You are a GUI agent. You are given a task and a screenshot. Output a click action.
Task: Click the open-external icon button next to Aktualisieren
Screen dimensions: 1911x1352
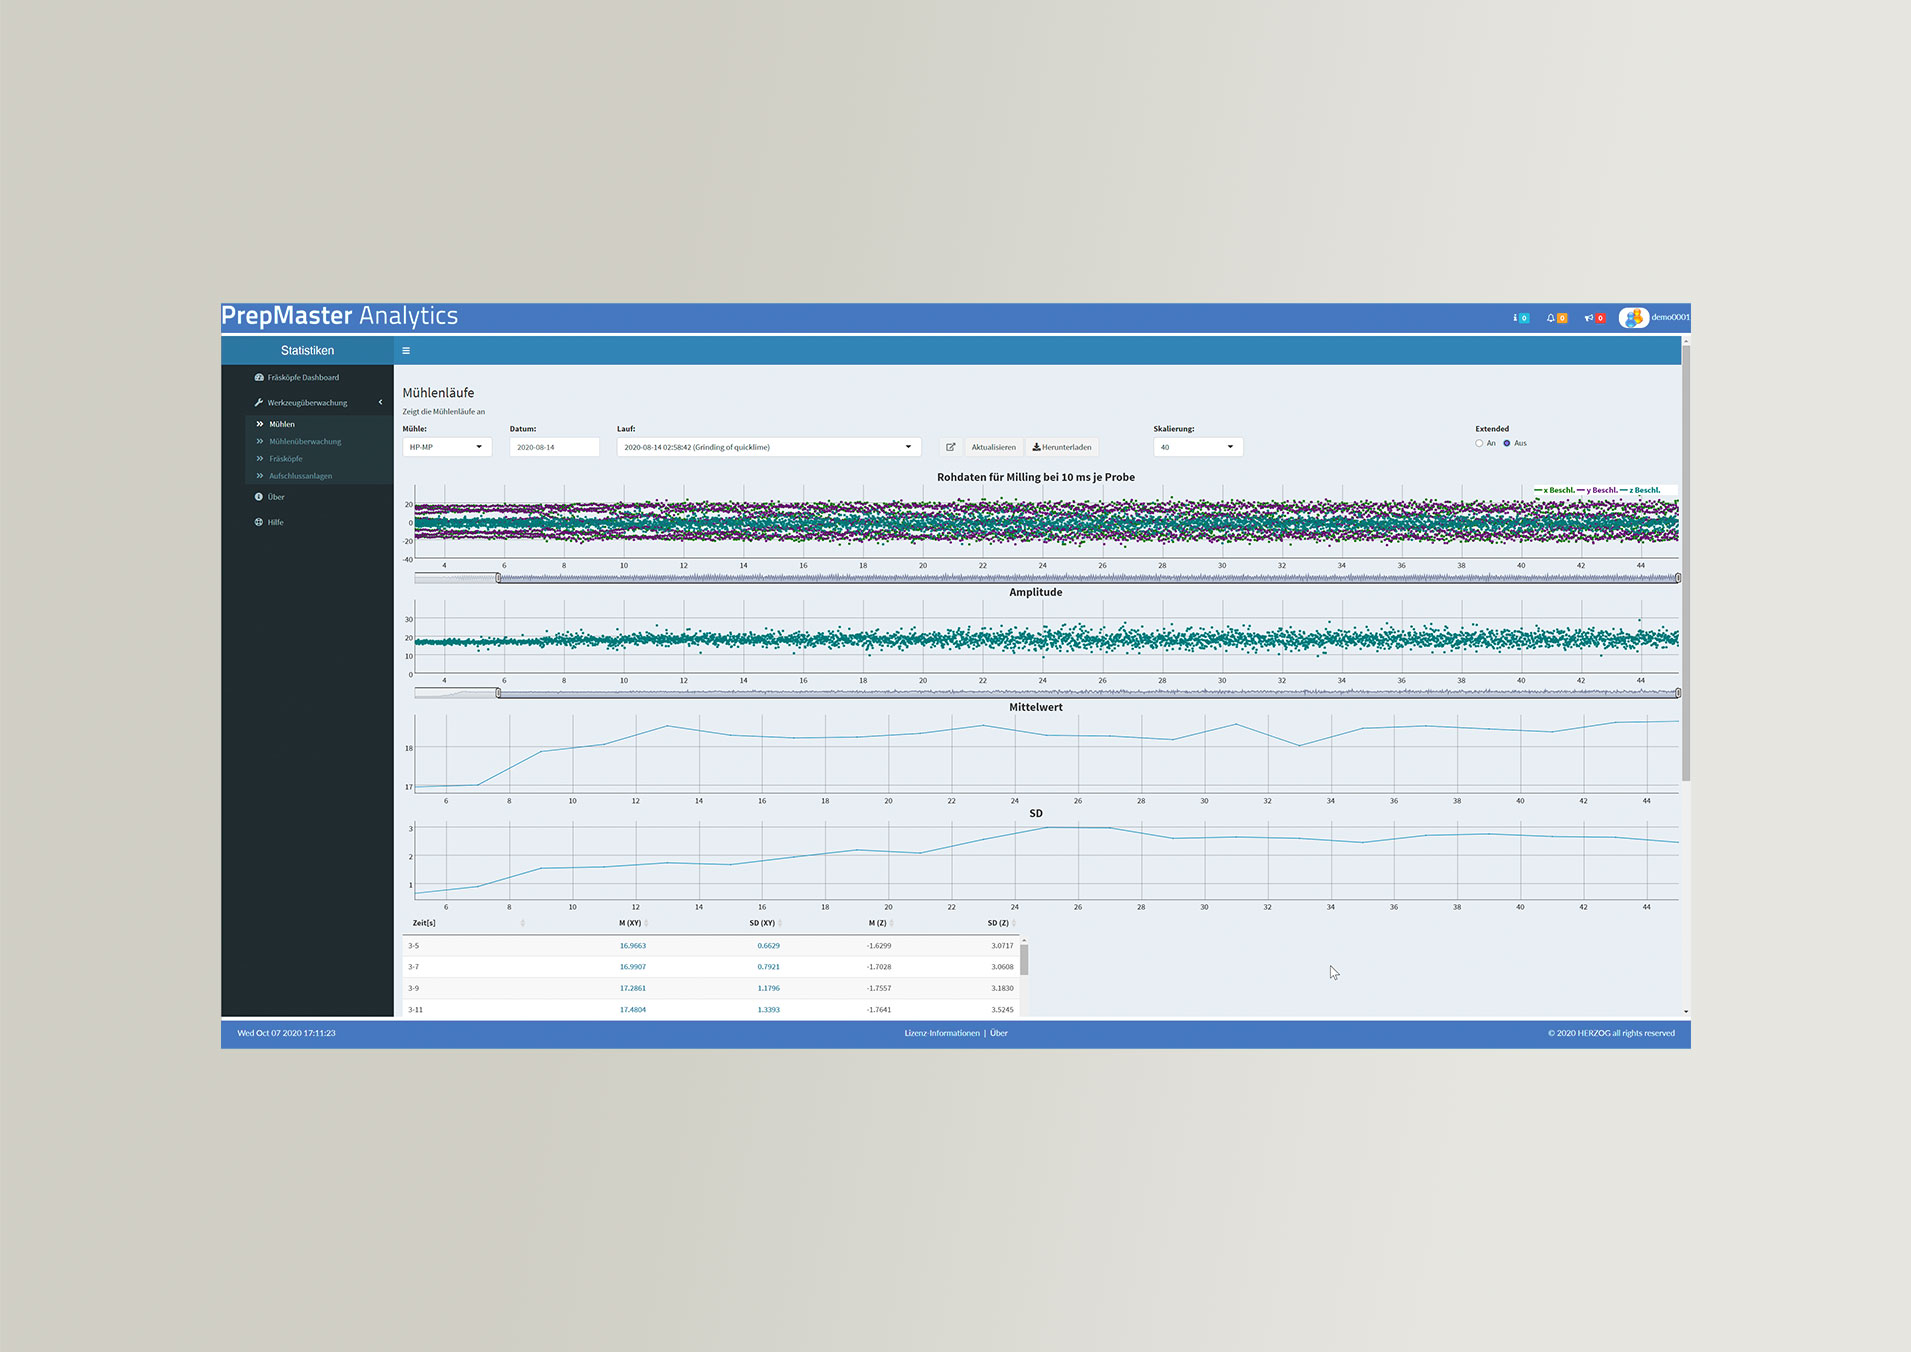(x=951, y=447)
